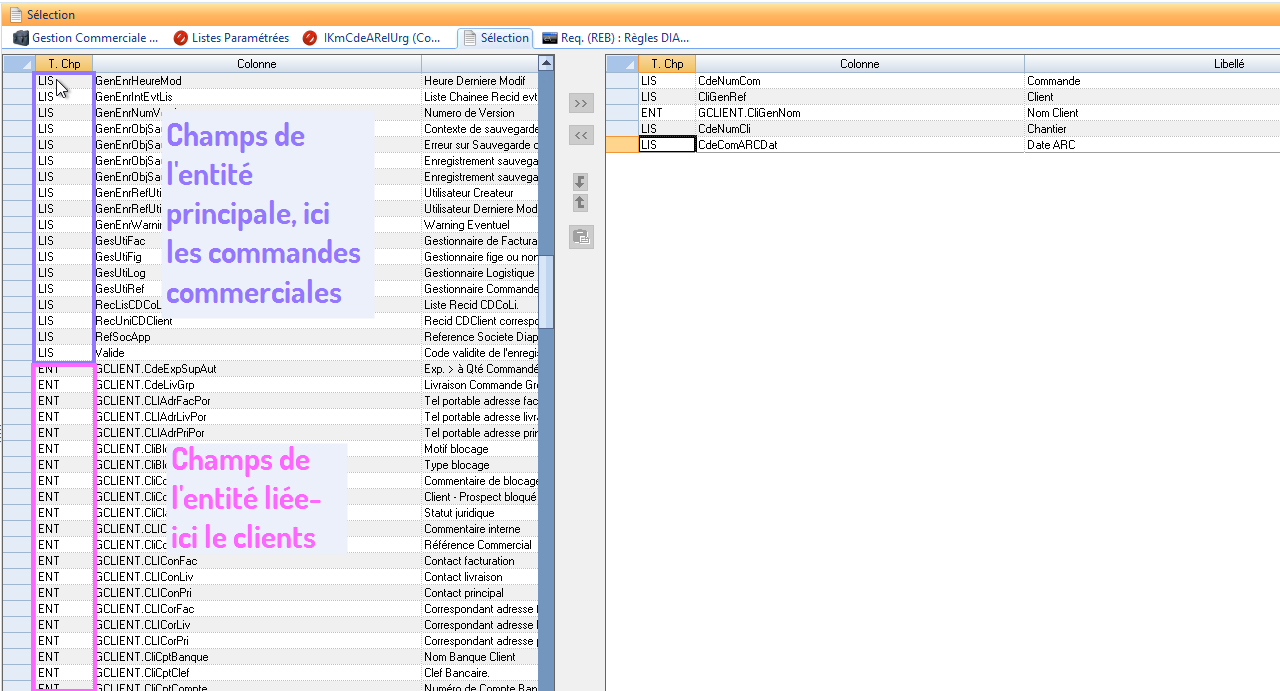Viewport: 1280px width, 691px height.
Task: Click the right grid Libellé column header
Action: [x=1228, y=64]
